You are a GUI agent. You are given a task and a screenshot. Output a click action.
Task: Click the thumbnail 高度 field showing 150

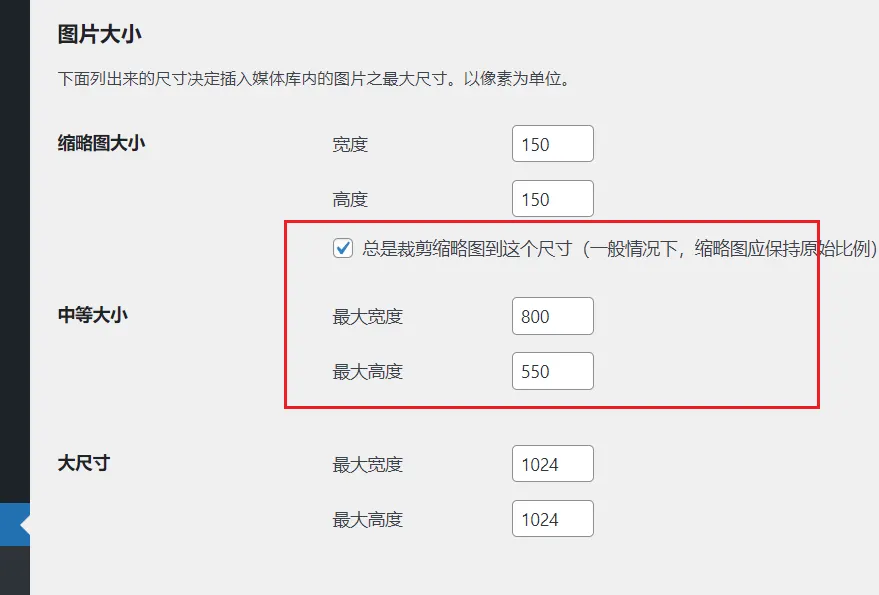[x=553, y=199]
